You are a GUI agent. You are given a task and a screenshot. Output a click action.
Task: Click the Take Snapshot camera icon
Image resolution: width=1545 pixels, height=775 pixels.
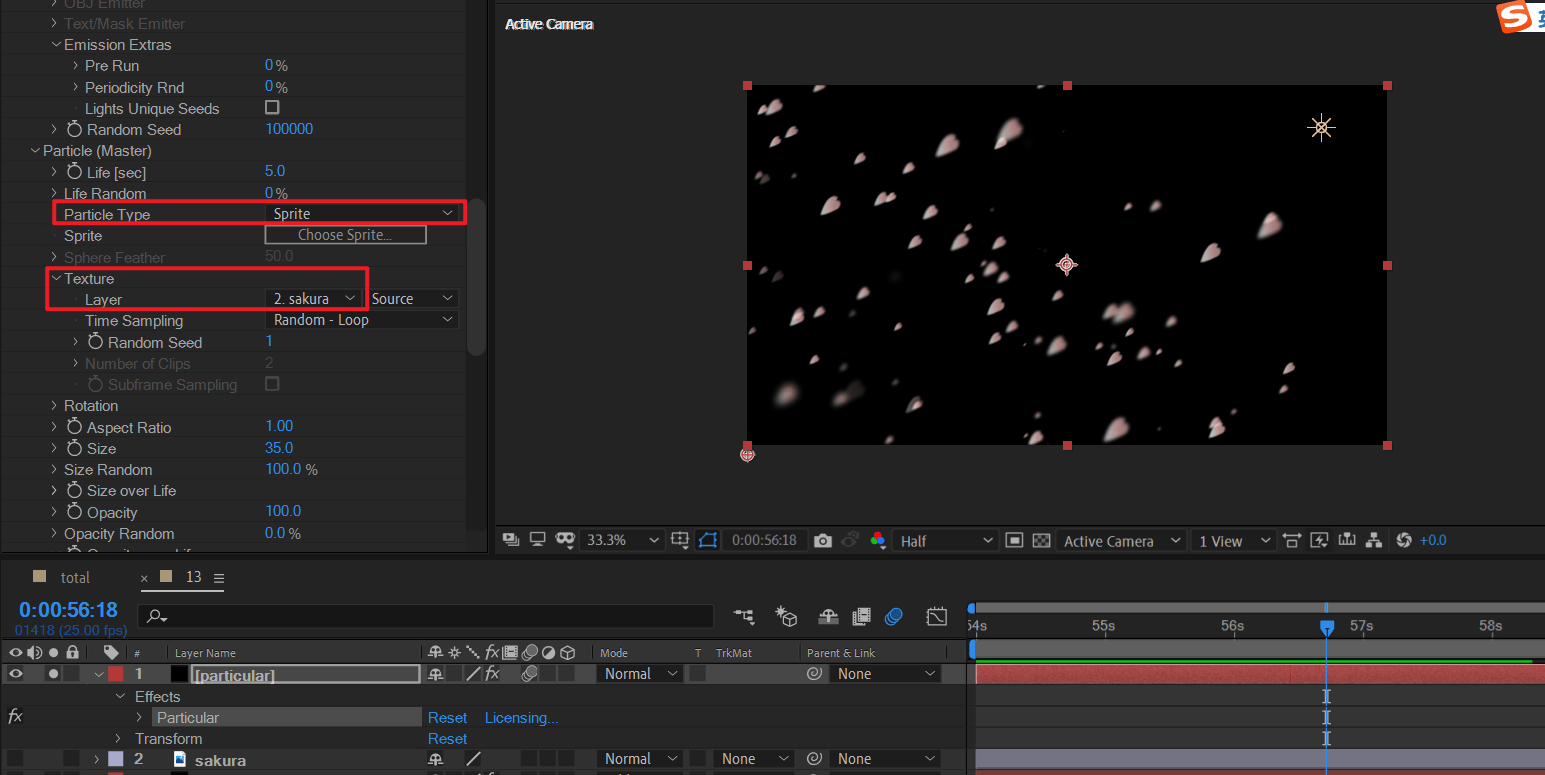tap(822, 540)
